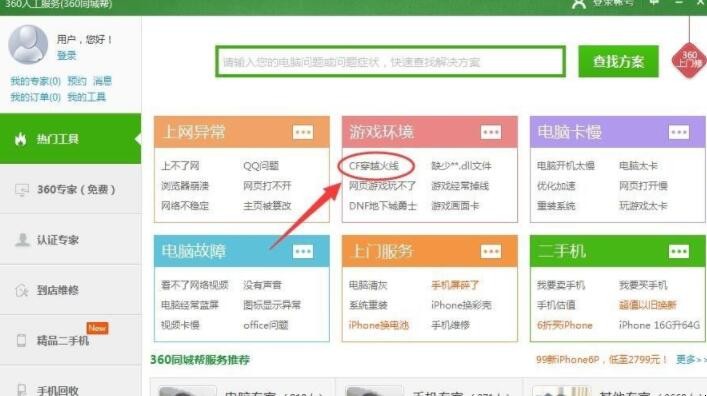Select 热门工具 in the sidebar
This screenshot has height=396, width=707.
pyautogui.click(x=70, y=139)
